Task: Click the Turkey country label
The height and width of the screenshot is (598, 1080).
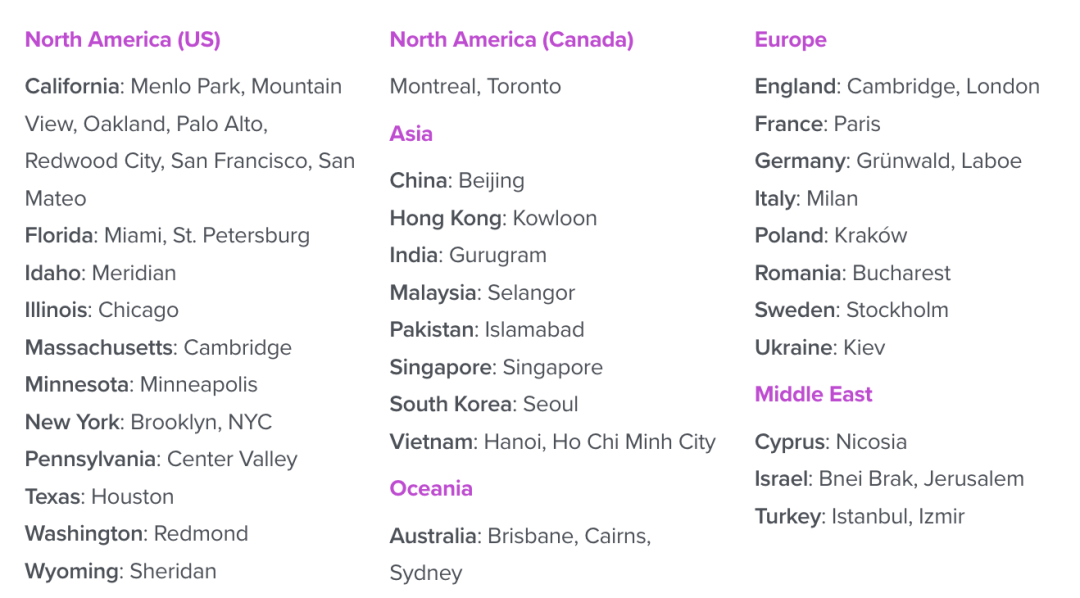Action: (788, 517)
